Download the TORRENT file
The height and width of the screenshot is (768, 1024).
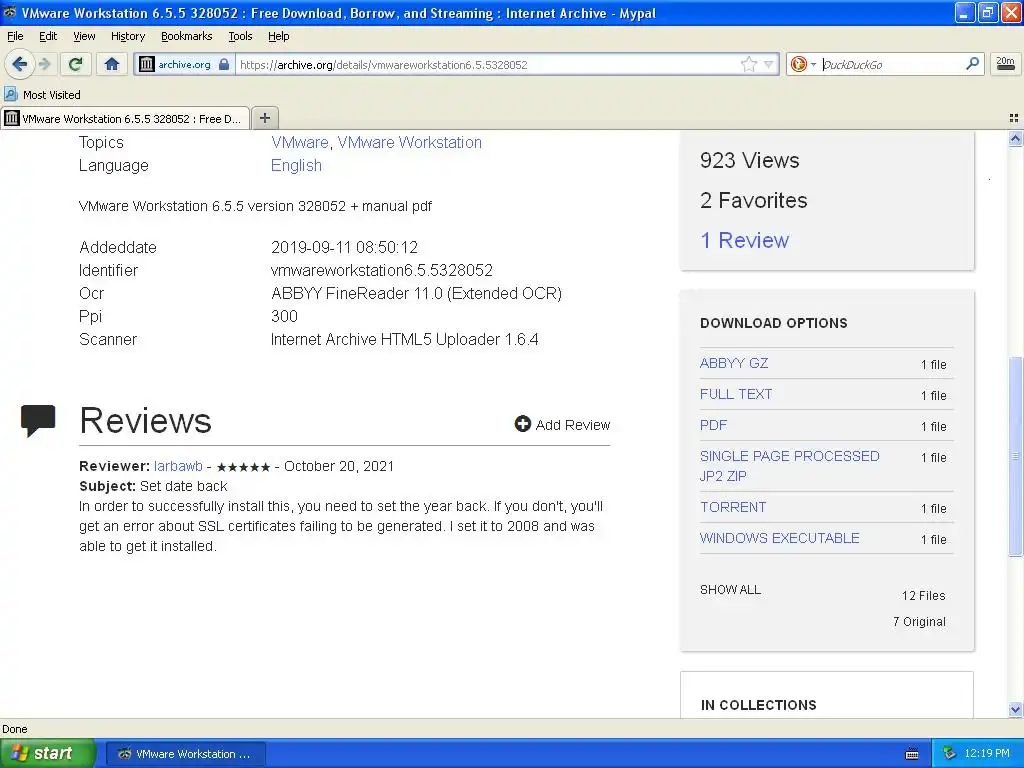point(733,507)
